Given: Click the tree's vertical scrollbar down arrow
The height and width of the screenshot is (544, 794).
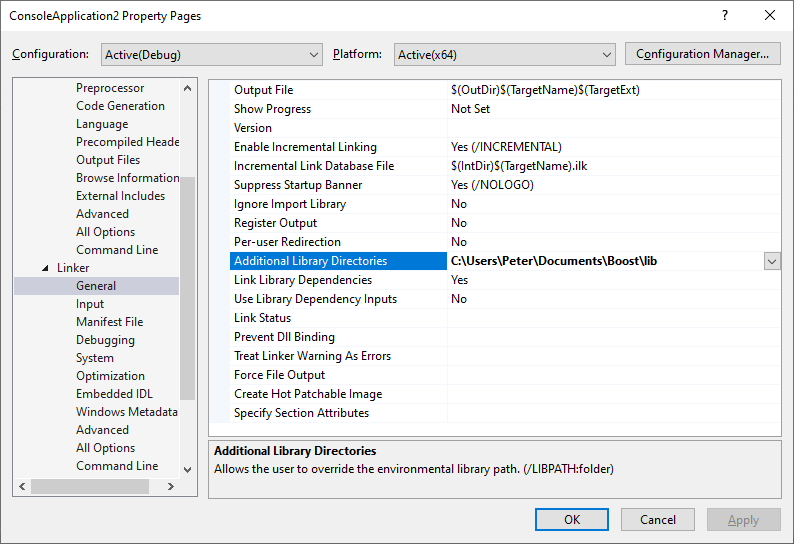Looking at the screenshot, I should click(x=188, y=468).
